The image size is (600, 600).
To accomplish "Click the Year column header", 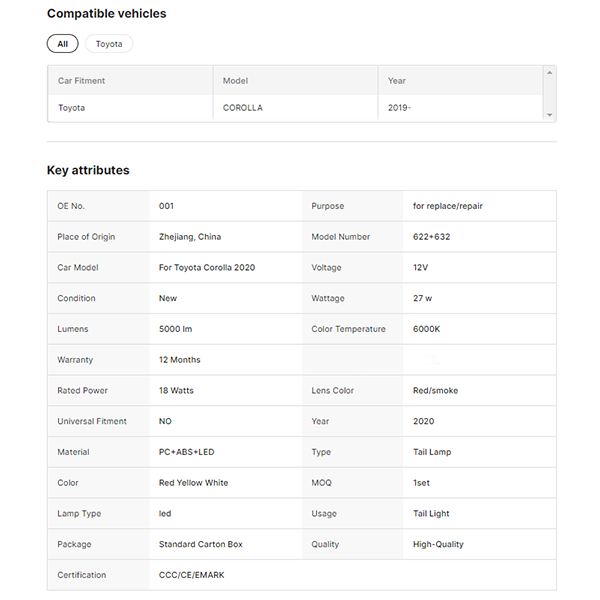I will coord(397,81).
